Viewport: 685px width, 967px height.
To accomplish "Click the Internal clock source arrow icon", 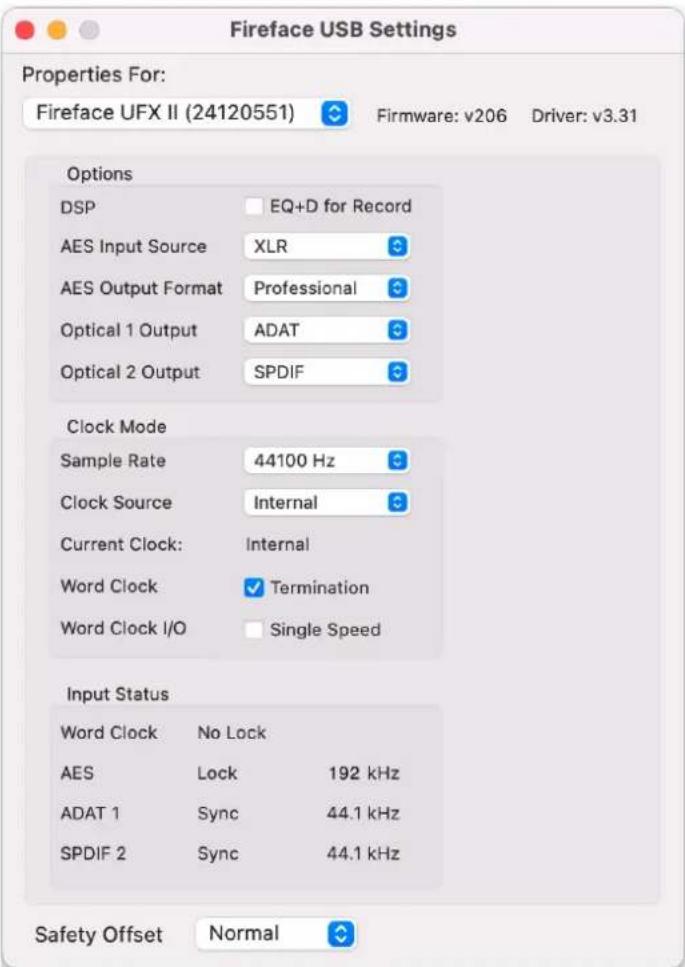I will (398, 503).
